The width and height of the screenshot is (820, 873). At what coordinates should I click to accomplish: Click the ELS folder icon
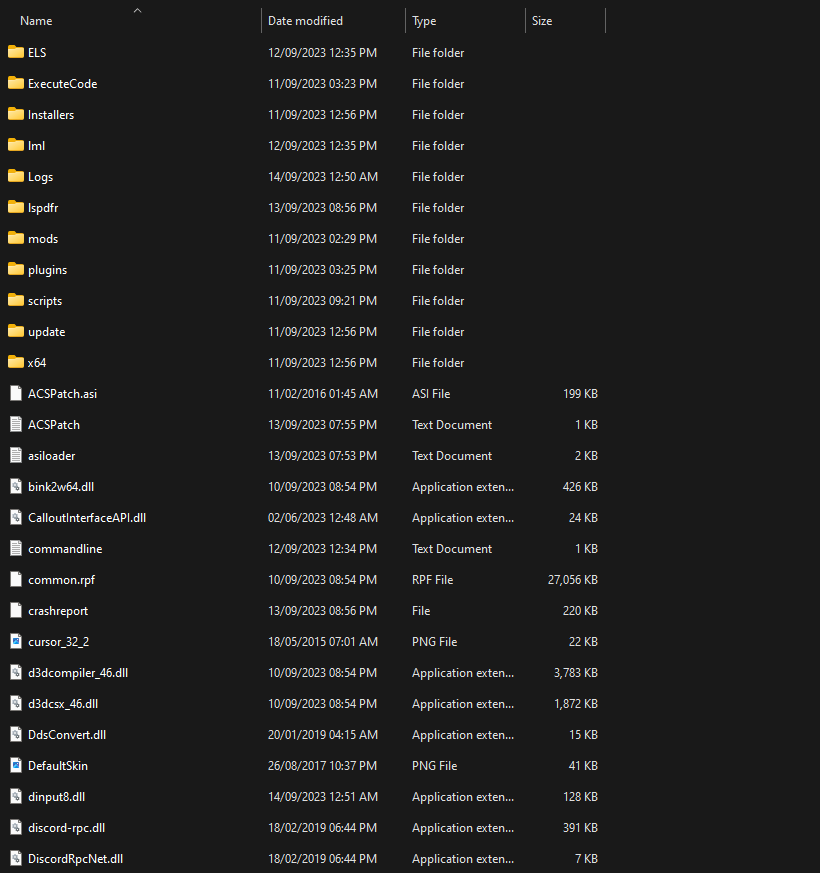(x=16, y=52)
